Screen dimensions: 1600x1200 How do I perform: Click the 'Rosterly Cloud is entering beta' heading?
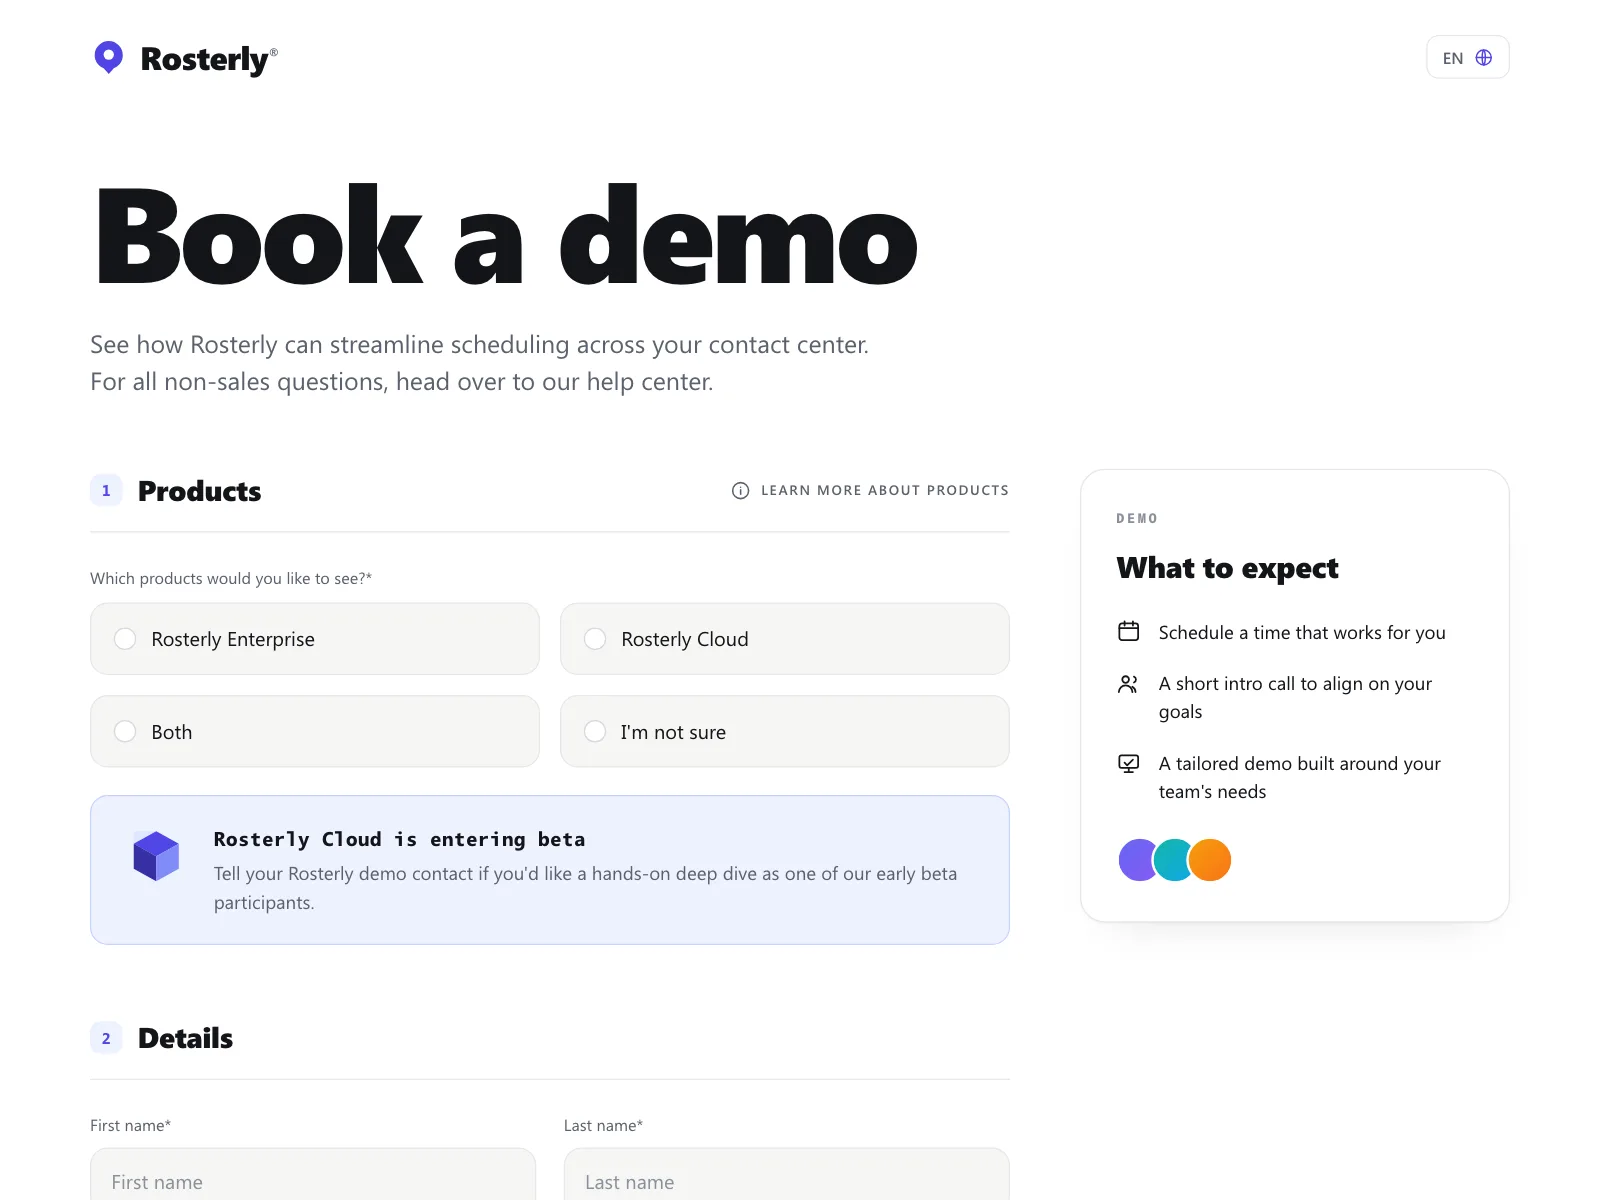point(399,839)
